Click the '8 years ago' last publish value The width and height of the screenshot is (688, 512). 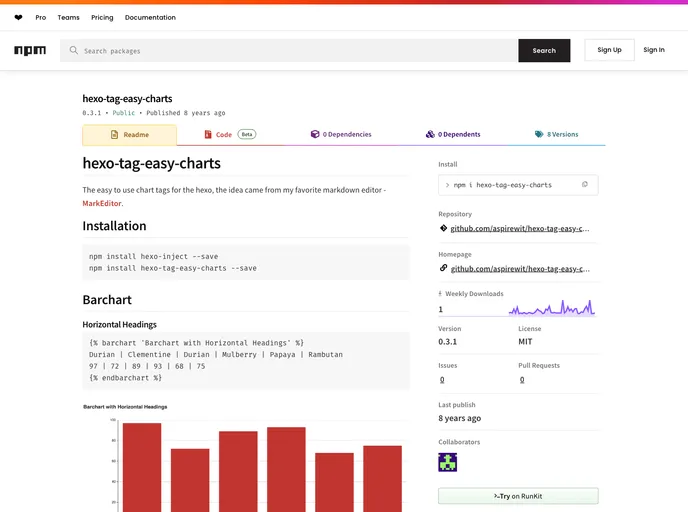(x=459, y=418)
